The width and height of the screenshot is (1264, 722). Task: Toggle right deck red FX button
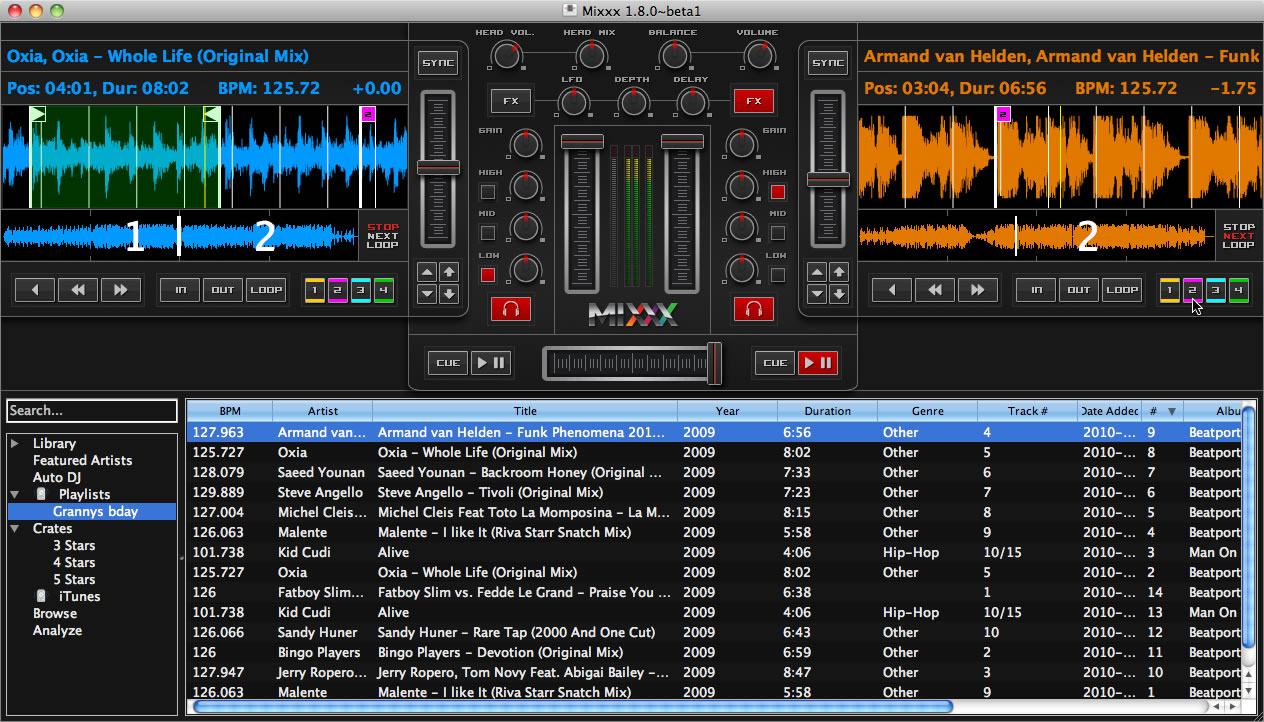click(754, 100)
